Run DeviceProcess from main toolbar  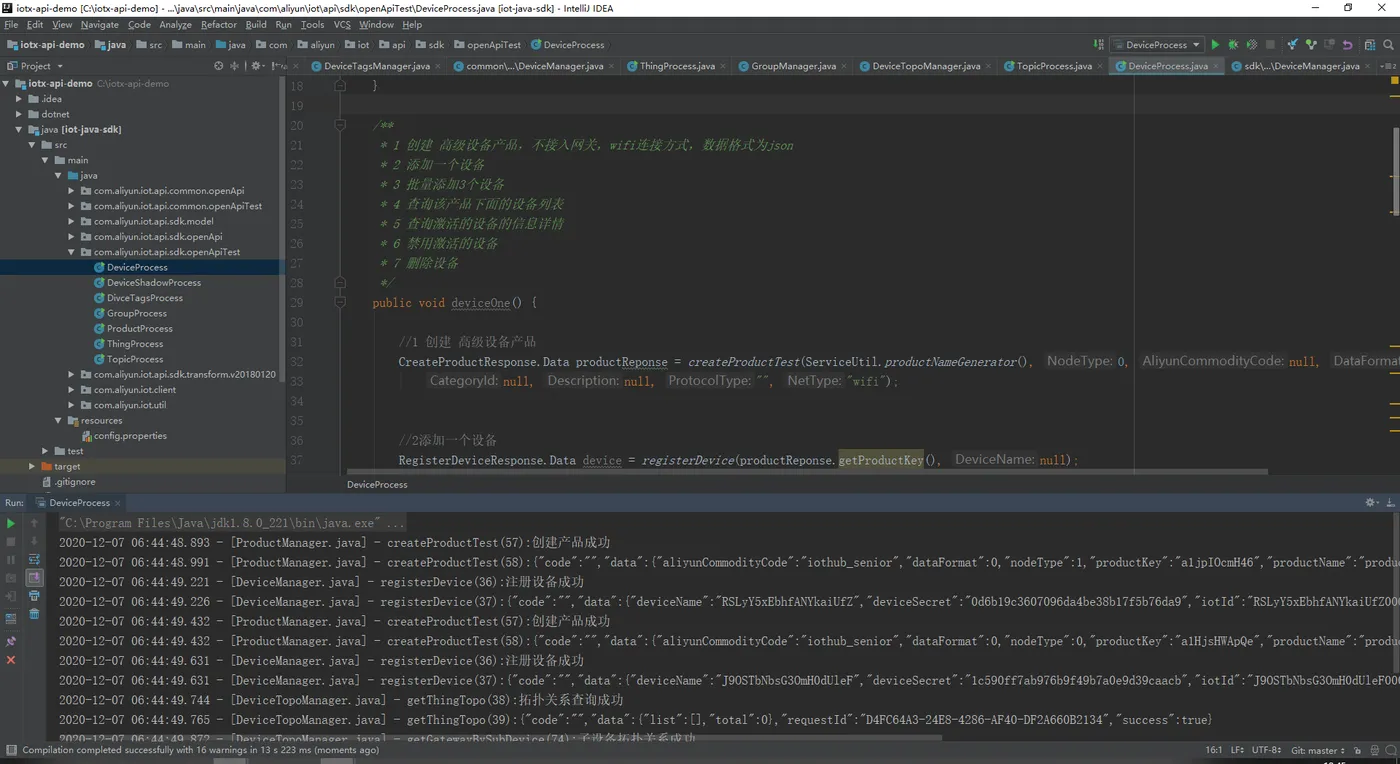[x=1215, y=45]
